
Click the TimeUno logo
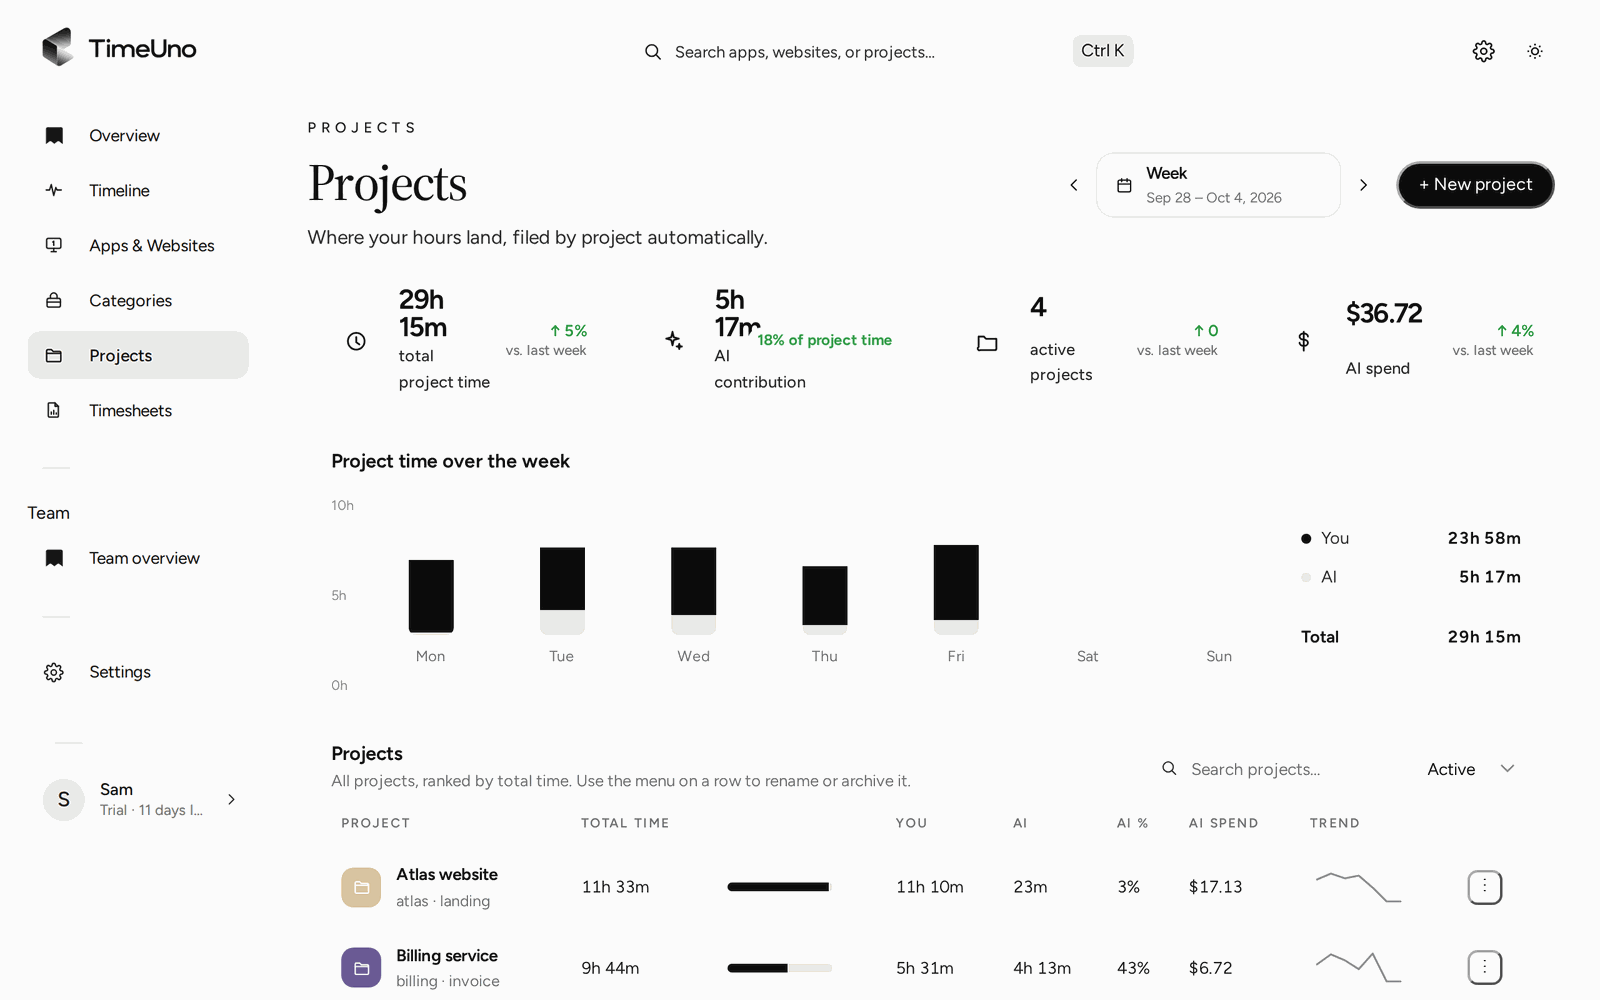tap(119, 48)
